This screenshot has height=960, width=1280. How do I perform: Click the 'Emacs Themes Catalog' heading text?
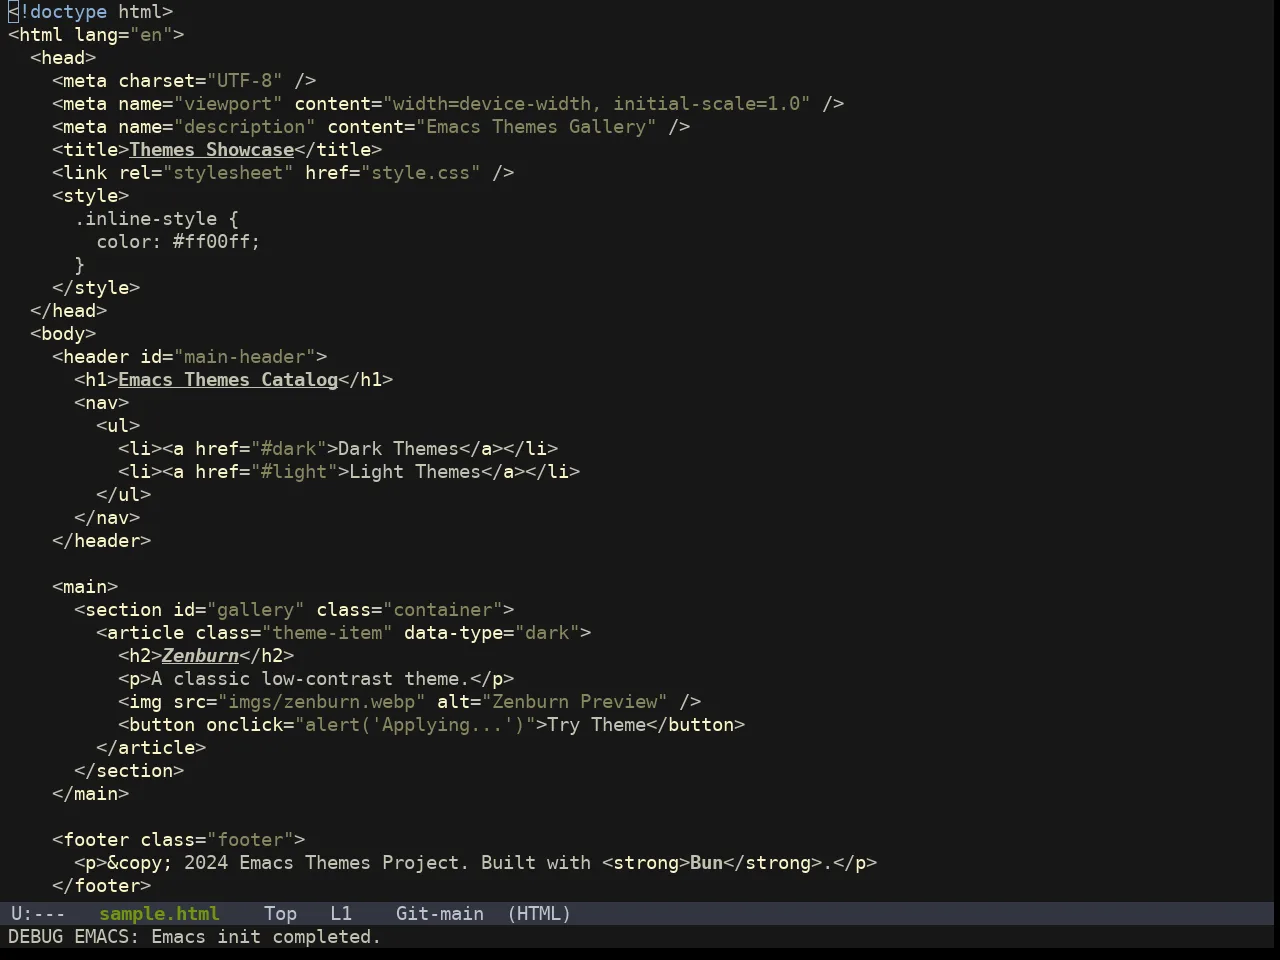tap(228, 380)
